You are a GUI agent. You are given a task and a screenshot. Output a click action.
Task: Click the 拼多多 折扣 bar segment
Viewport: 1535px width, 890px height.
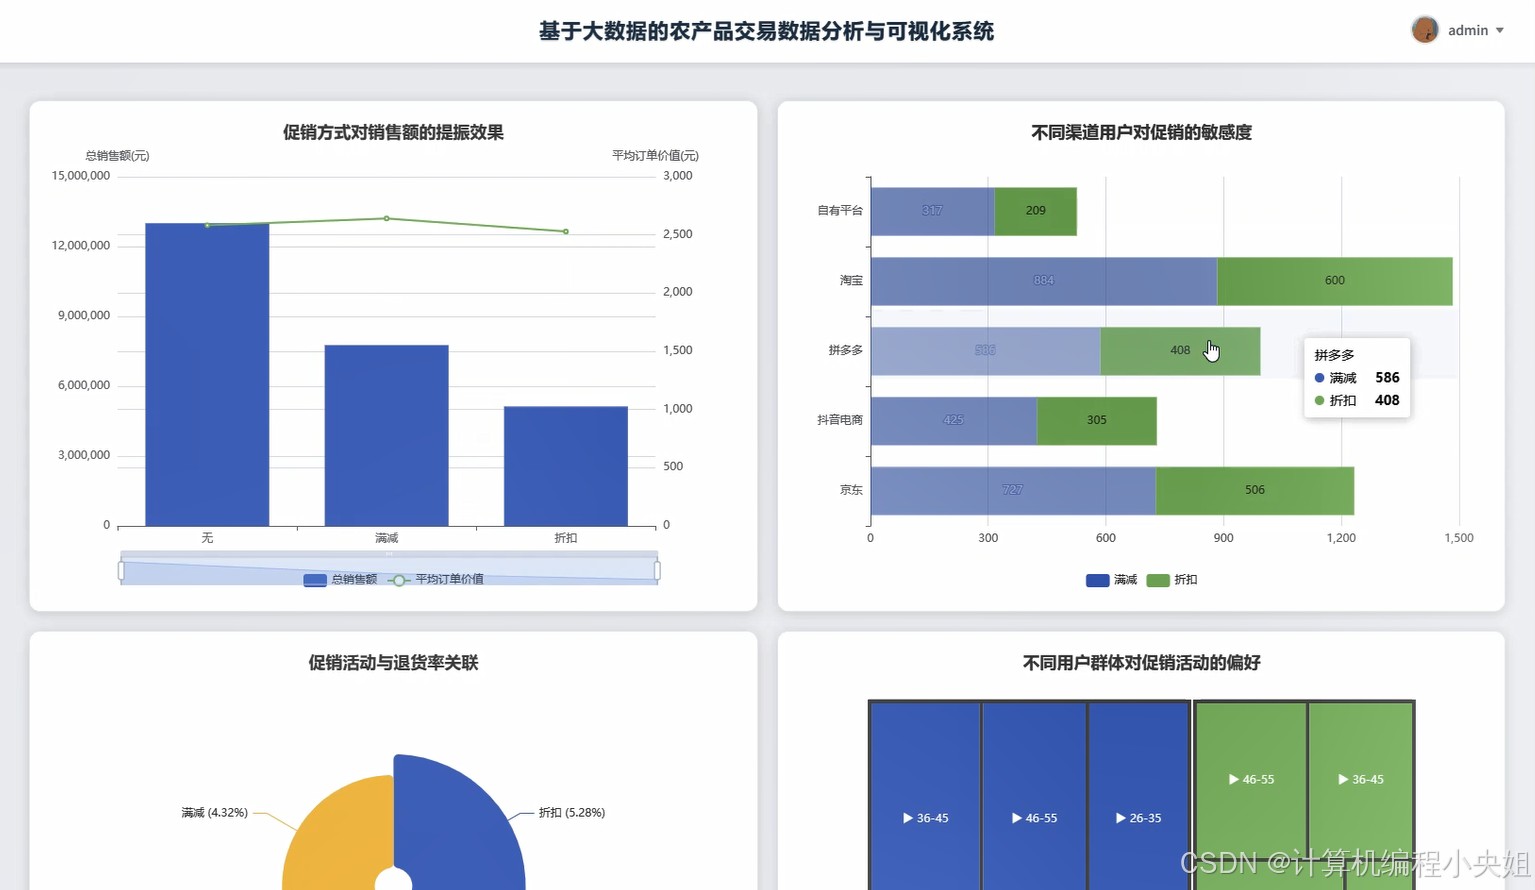tap(1180, 351)
